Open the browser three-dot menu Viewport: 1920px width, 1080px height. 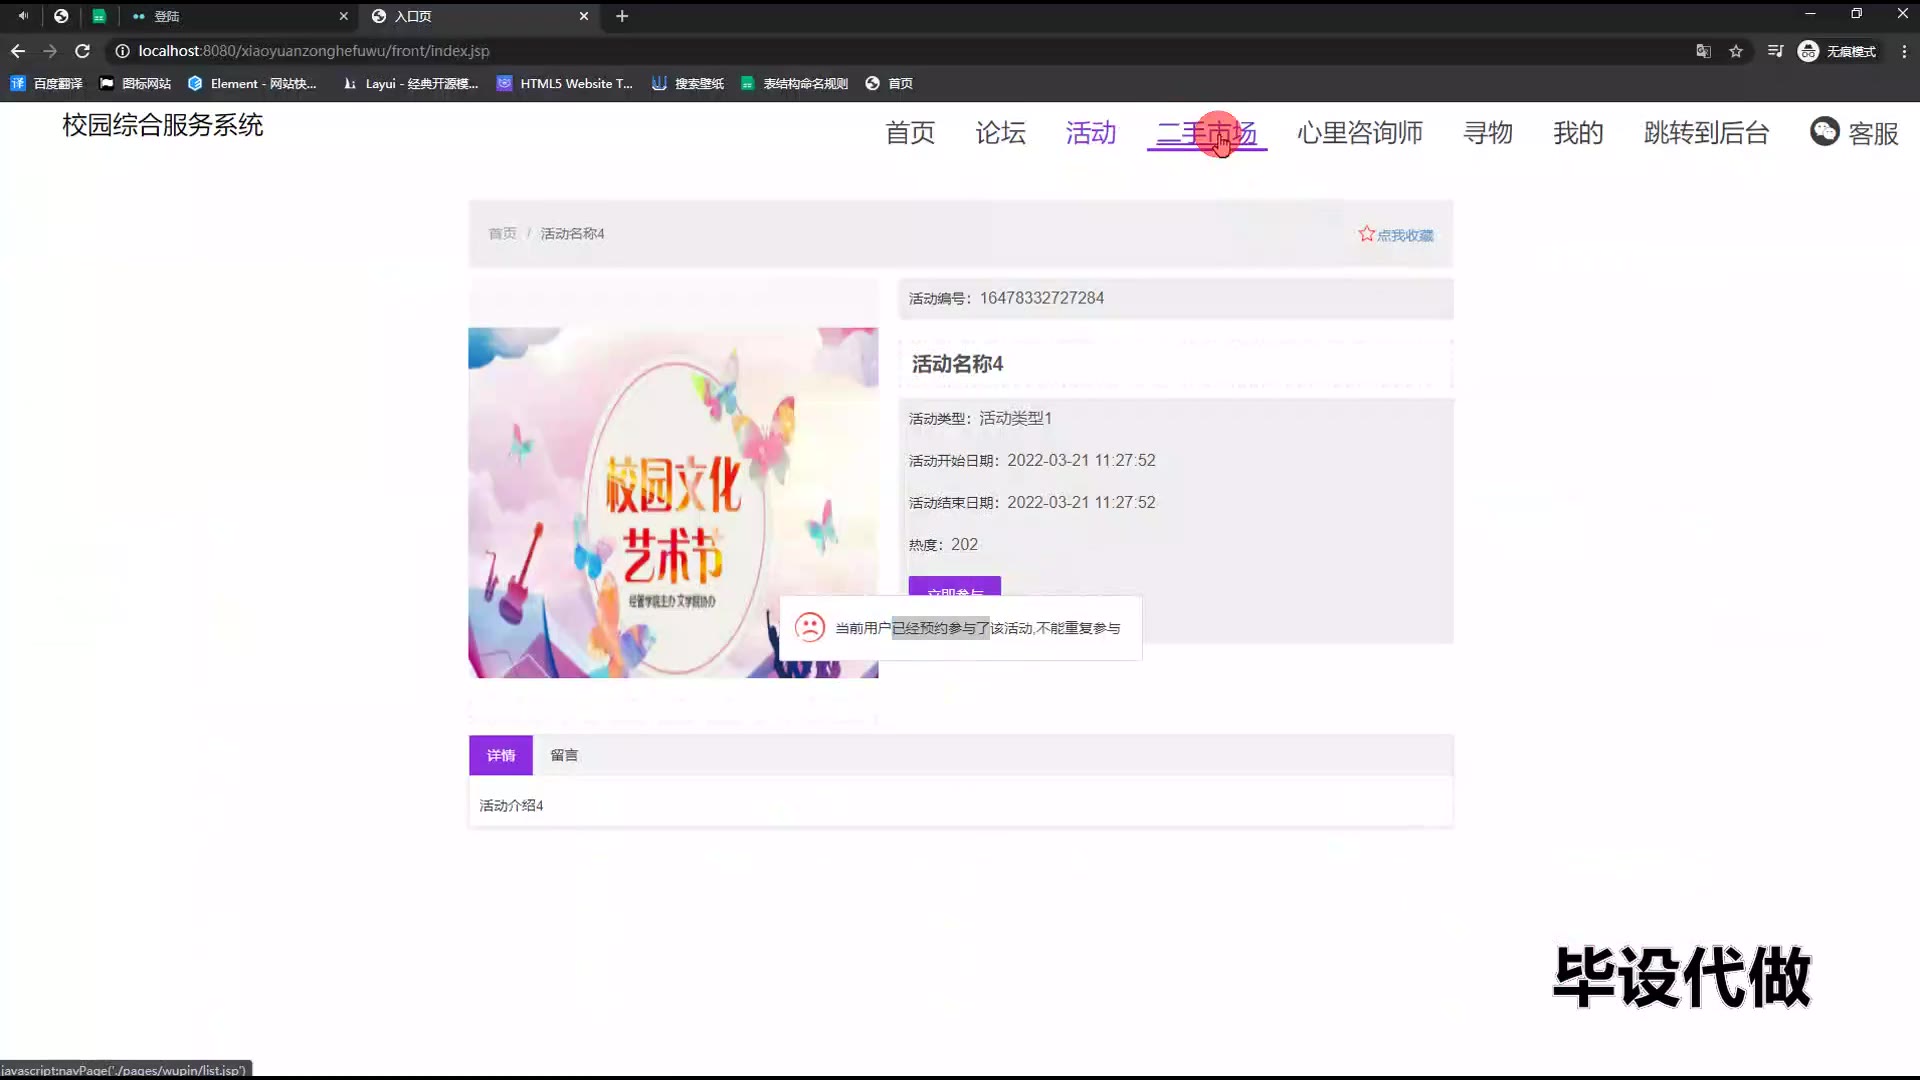[x=1904, y=51]
